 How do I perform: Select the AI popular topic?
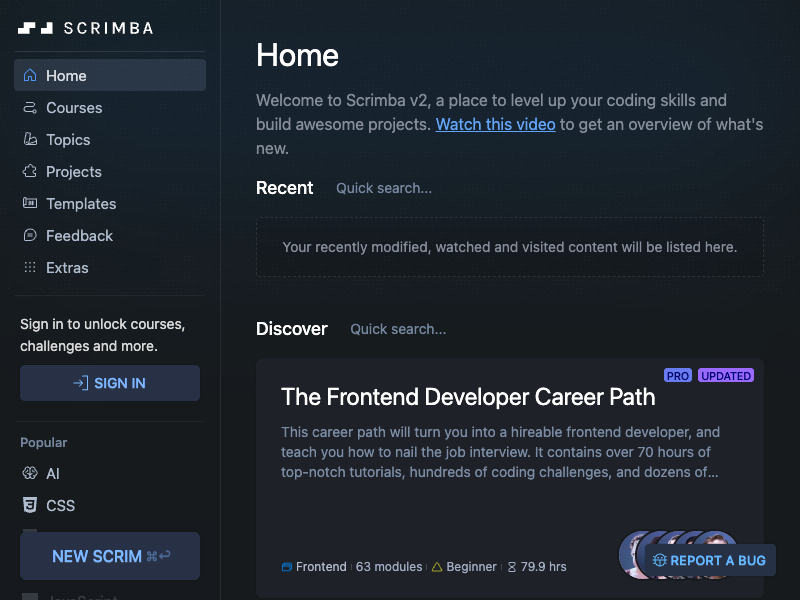click(110, 473)
